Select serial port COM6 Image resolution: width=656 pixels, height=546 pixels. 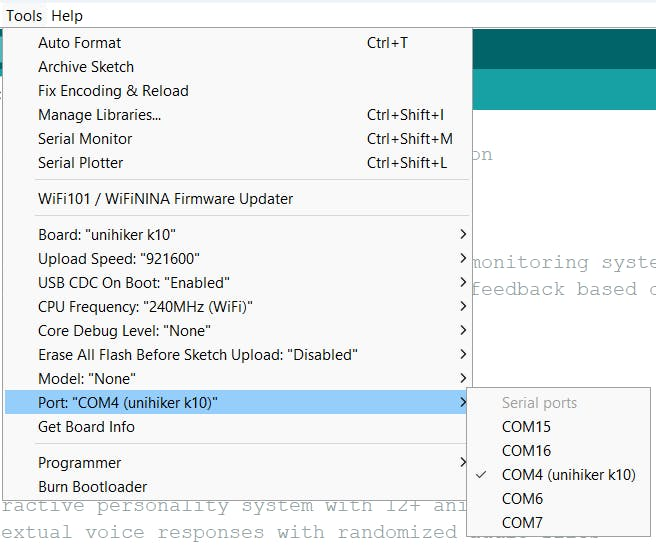click(559, 499)
